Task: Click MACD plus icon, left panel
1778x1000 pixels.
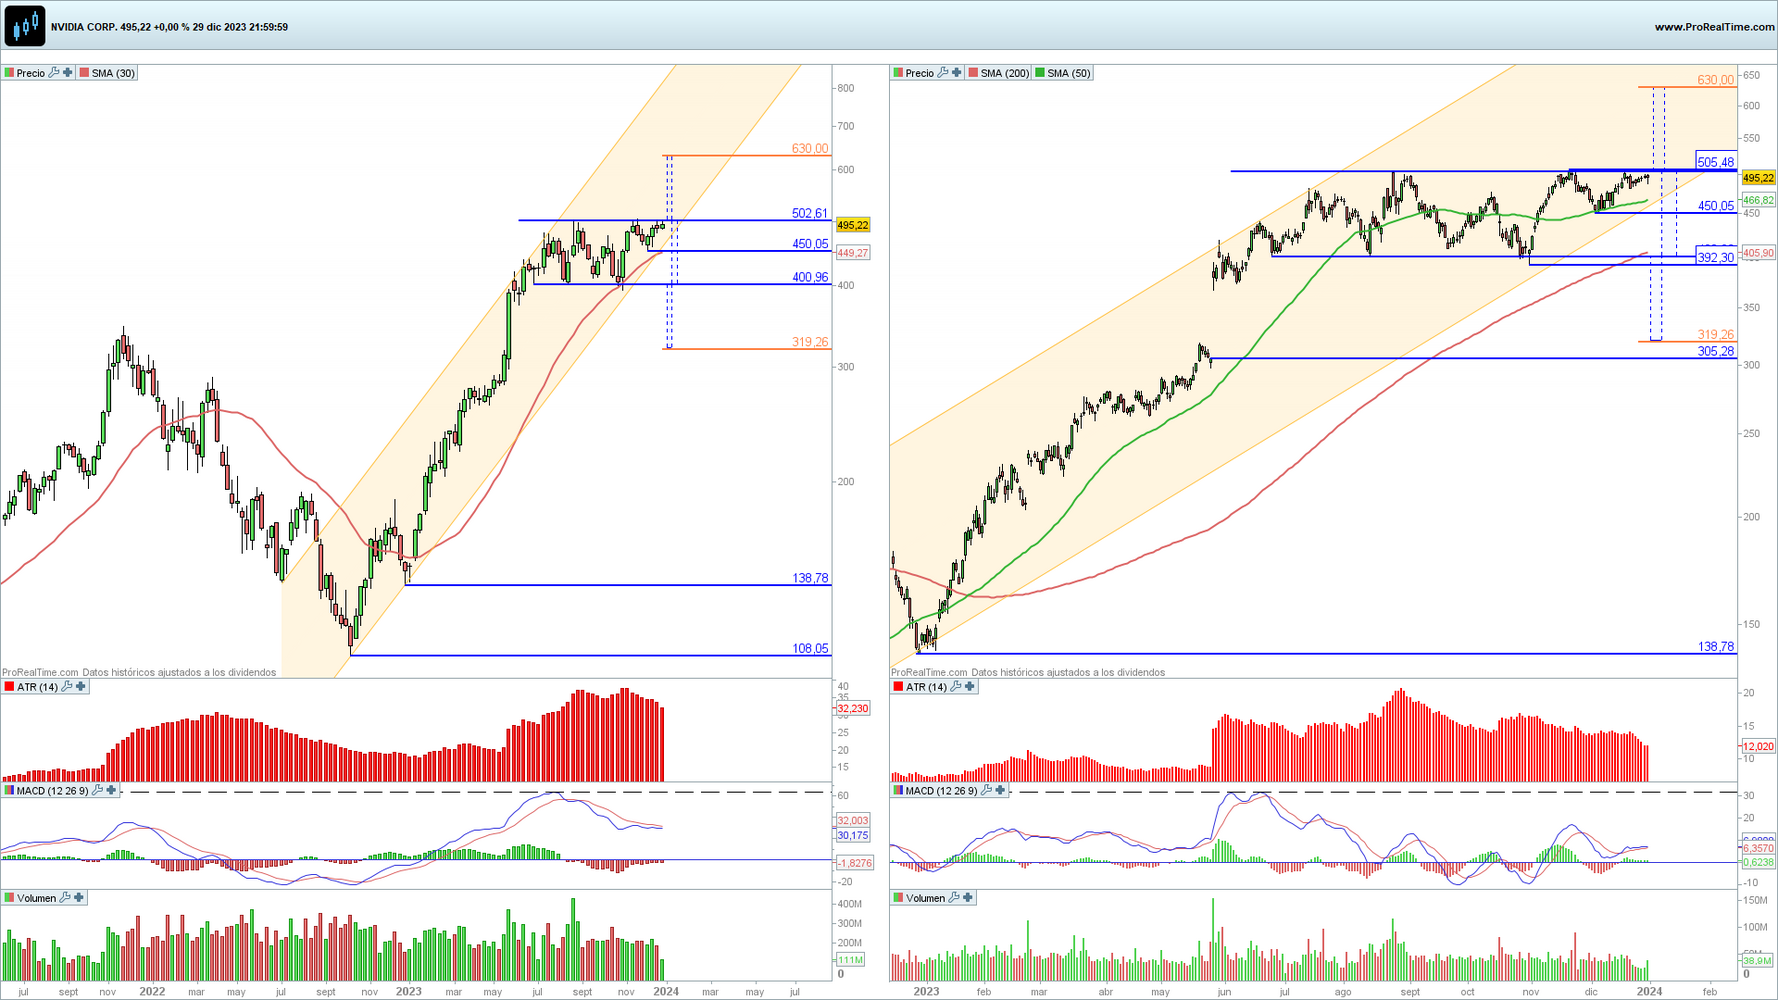Action: [x=111, y=791]
